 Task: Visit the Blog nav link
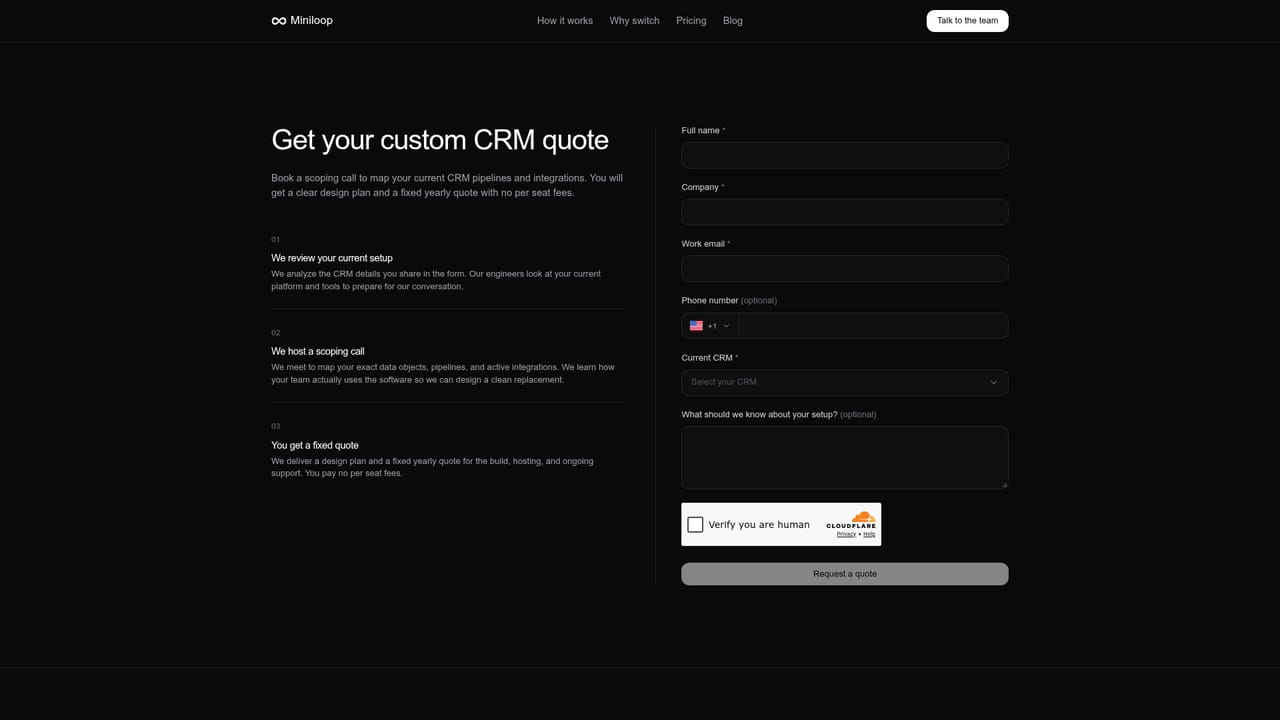(733, 21)
